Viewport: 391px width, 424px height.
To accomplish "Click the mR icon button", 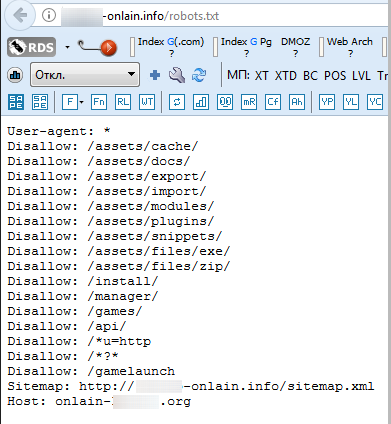I will pos(249,102).
